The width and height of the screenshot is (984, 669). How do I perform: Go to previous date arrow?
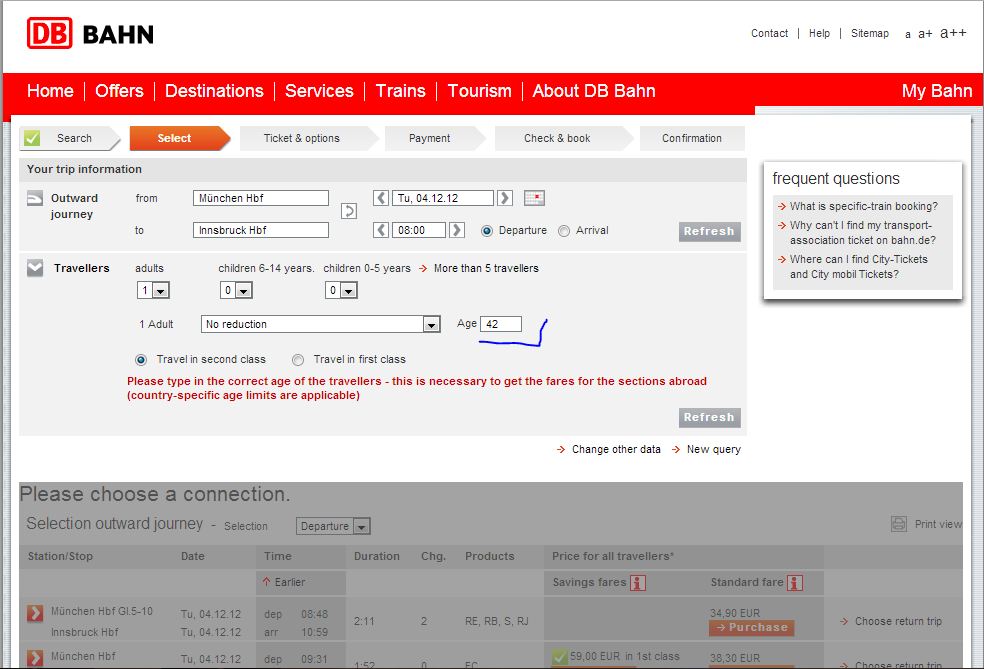point(381,198)
